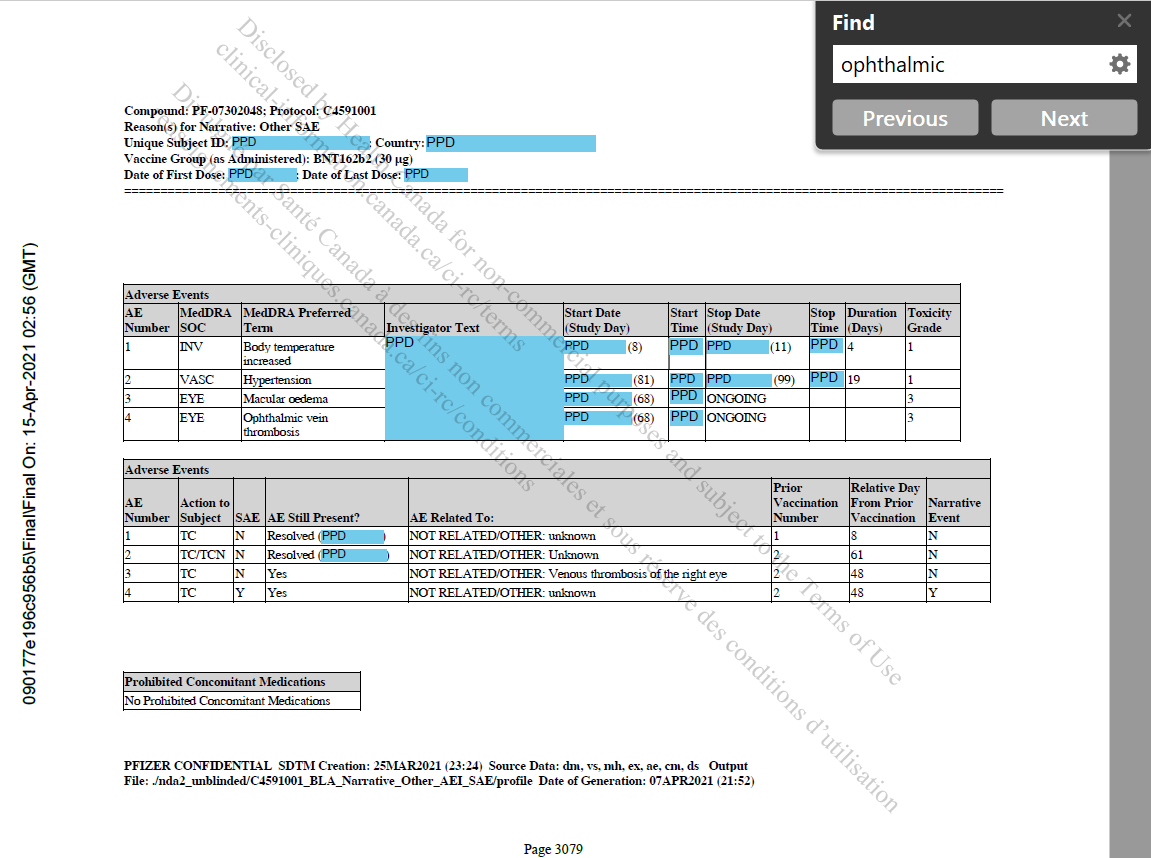1151x858 pixels.
Task: Close the Find panel
Action: pos(1124,21)
